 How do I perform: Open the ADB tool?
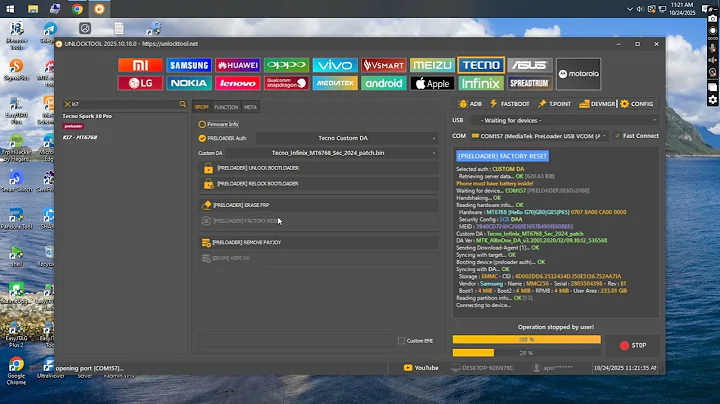470,104
